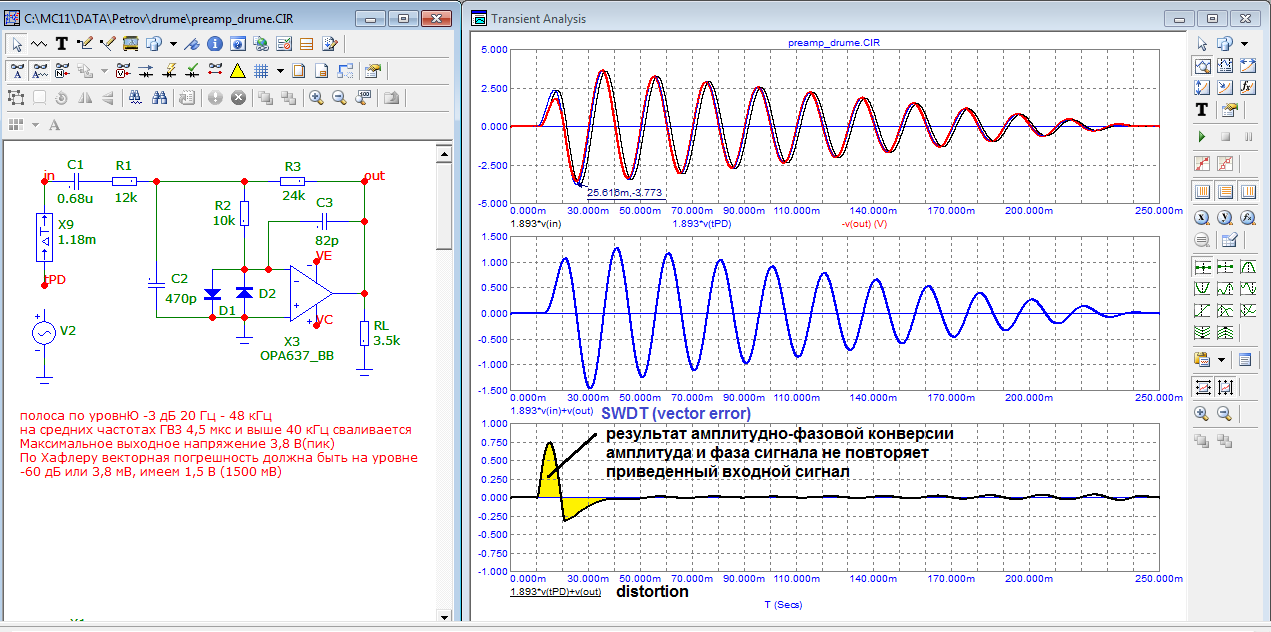Zoom out in the analysis plot toolbar

click(x=1225, y=413)
